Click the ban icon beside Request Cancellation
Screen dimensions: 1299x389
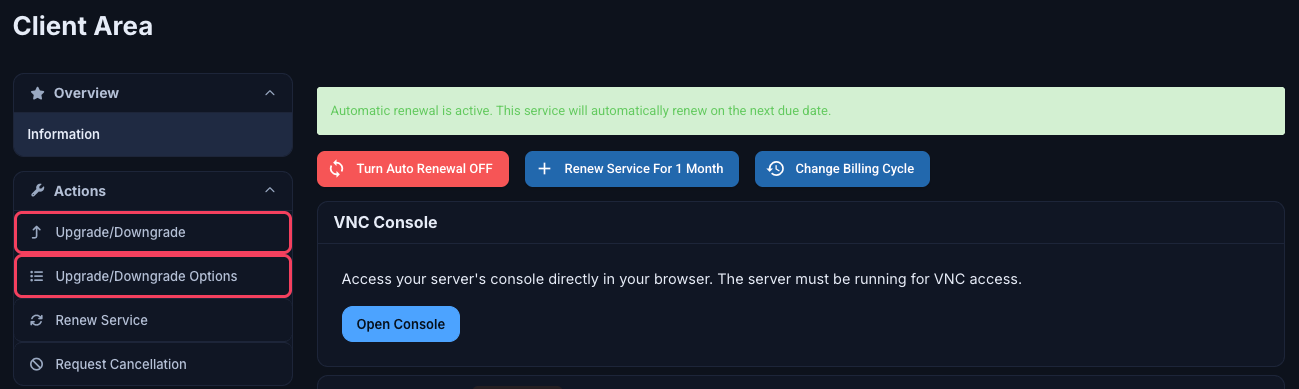(37, 364)
